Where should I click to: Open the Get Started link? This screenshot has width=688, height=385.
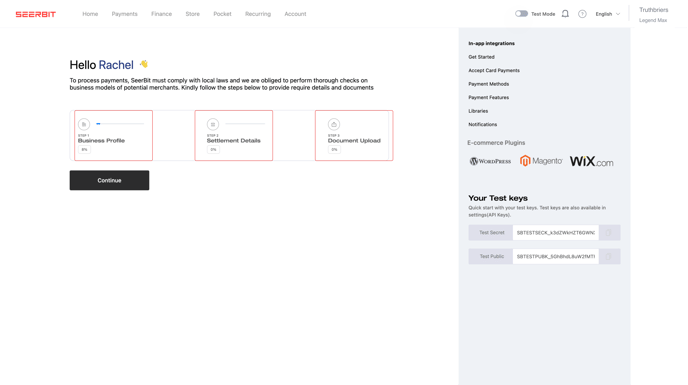[x=481, y=57]
